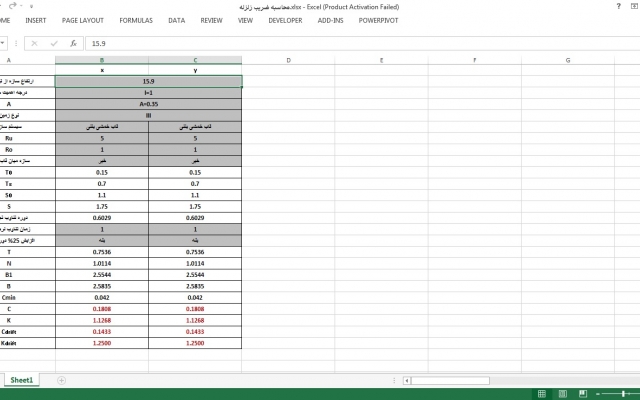Screen dimensions: 640x400
Task: Select B1 value 2.5544 in column B
Action: (102, 275)
